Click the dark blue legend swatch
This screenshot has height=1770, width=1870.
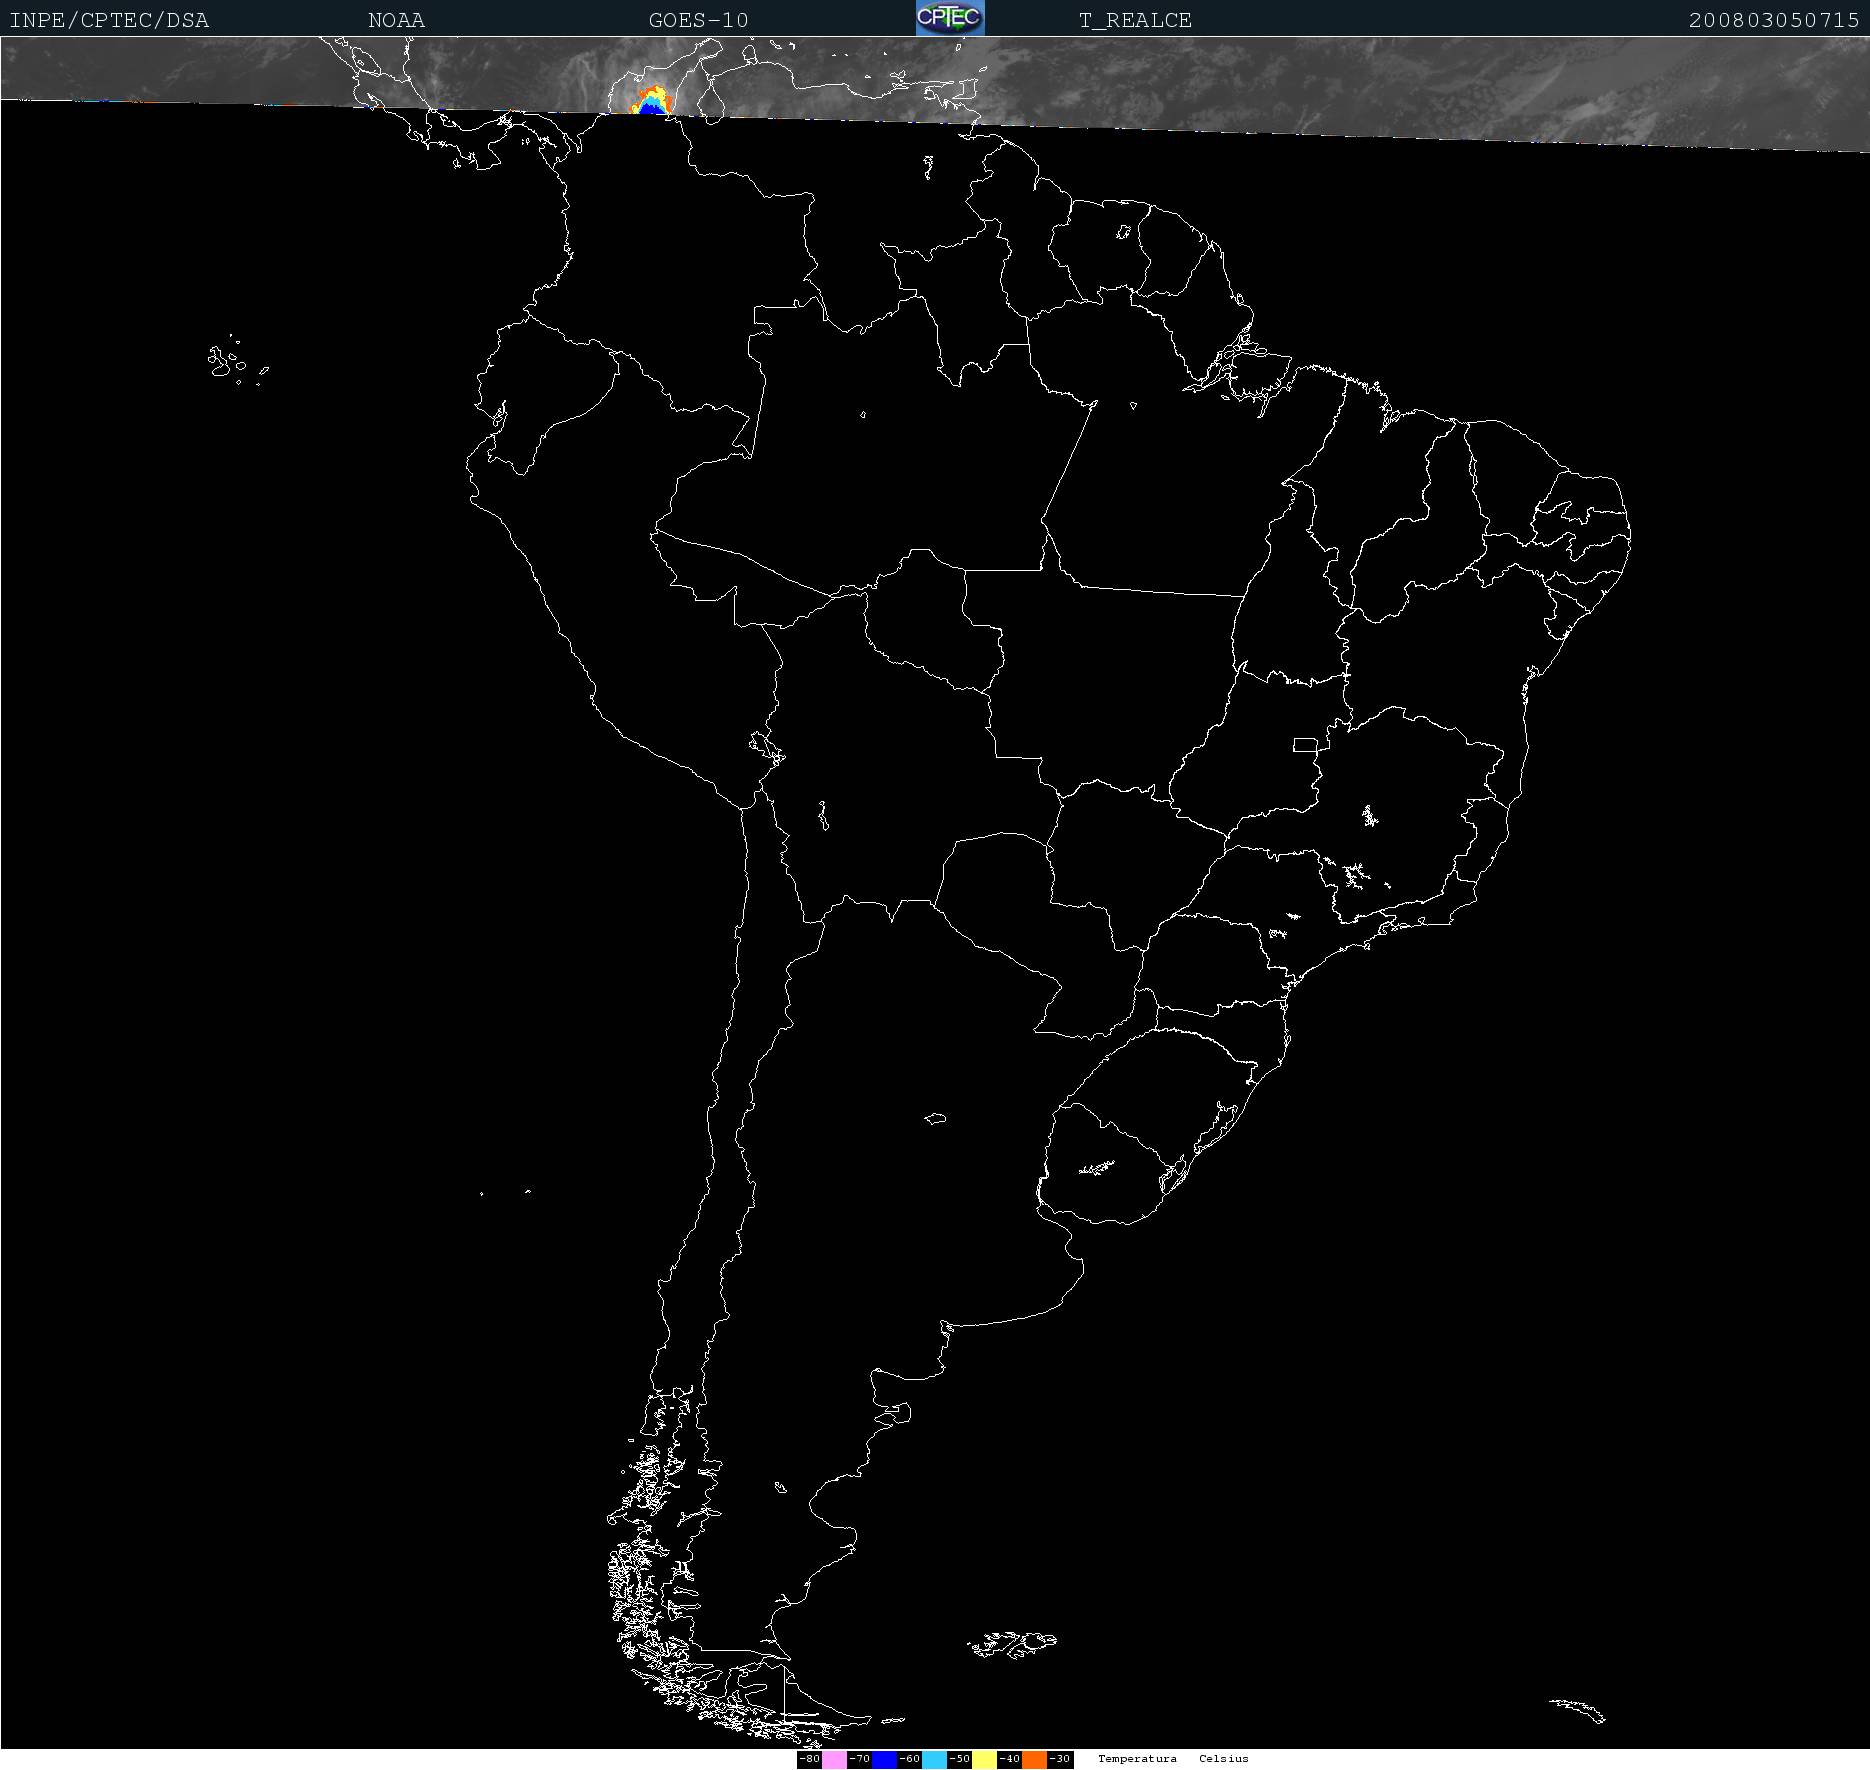pos(884,1759)
